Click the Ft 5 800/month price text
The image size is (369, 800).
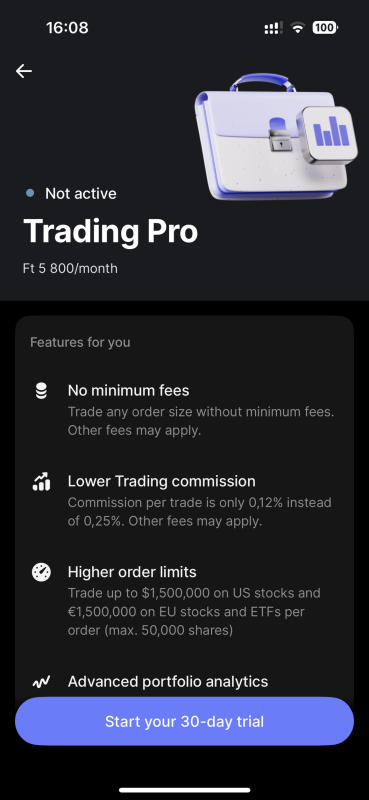(x=70, y=268)
